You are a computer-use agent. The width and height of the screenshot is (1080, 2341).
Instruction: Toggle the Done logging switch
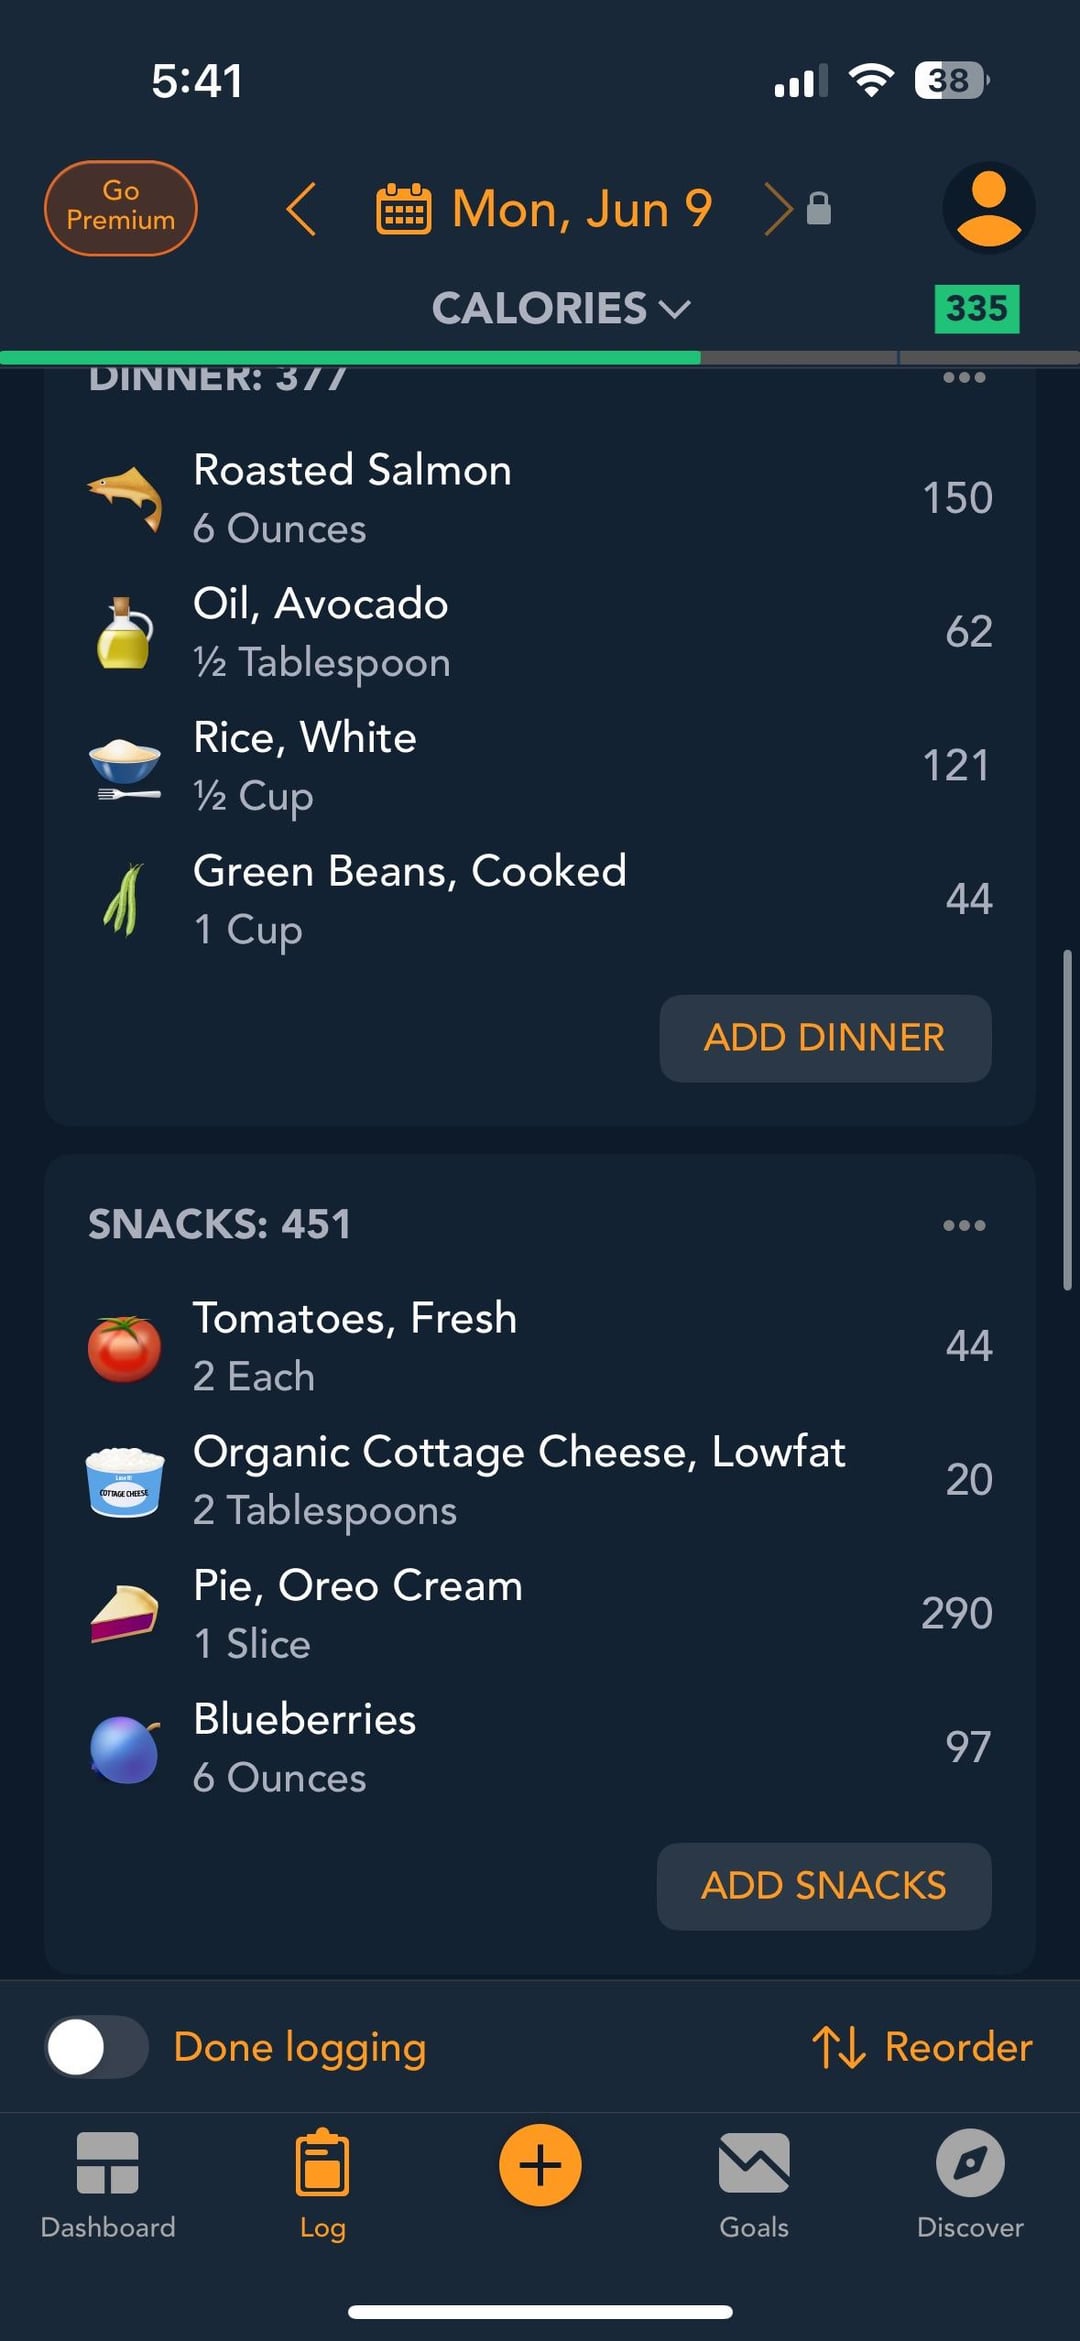point(97,2047)
